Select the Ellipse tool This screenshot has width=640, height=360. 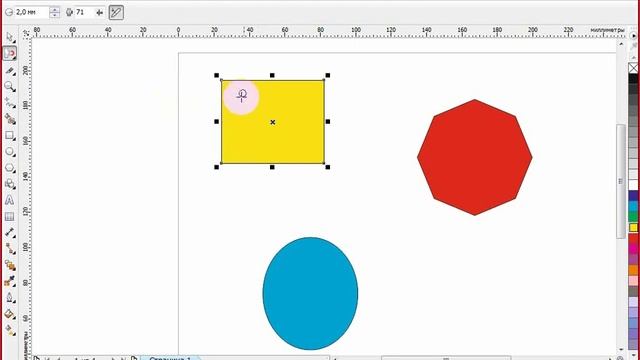pyautogui.click(x=10, y=151)
